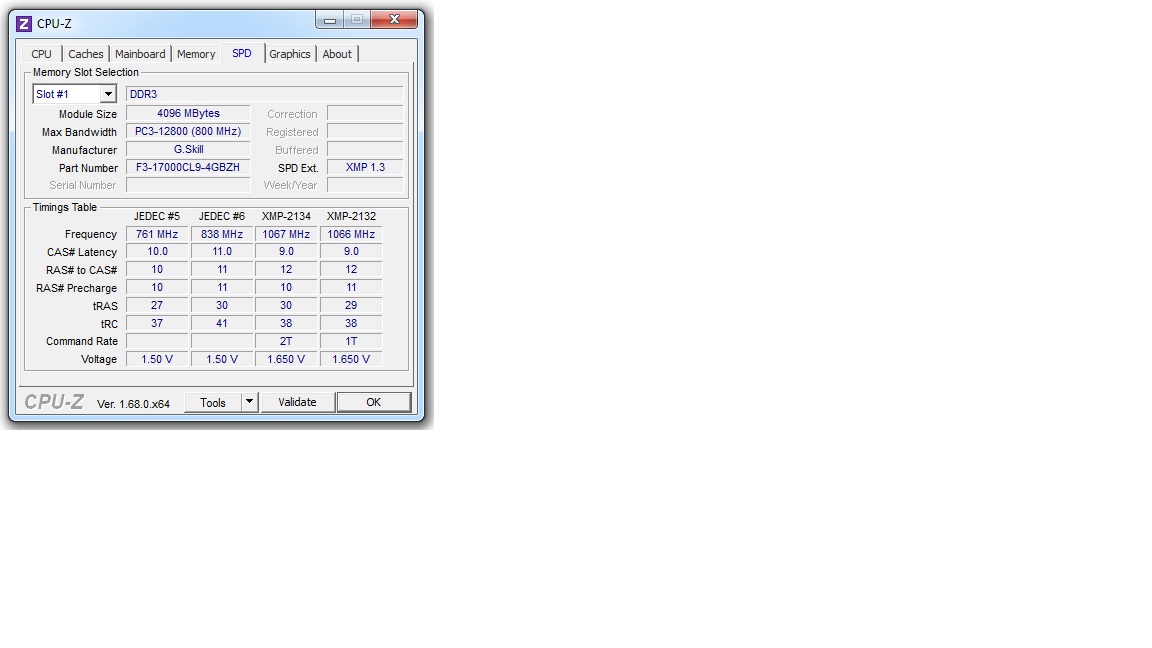
Task: Select the Mainboard tab
Action: tap(140, 54)
